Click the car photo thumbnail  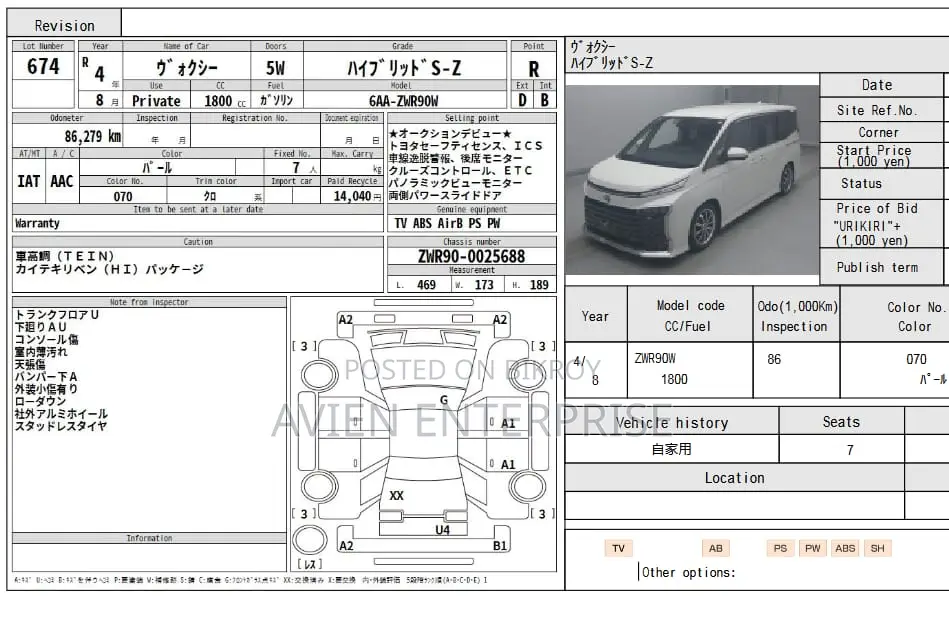(x=692, y=180)
